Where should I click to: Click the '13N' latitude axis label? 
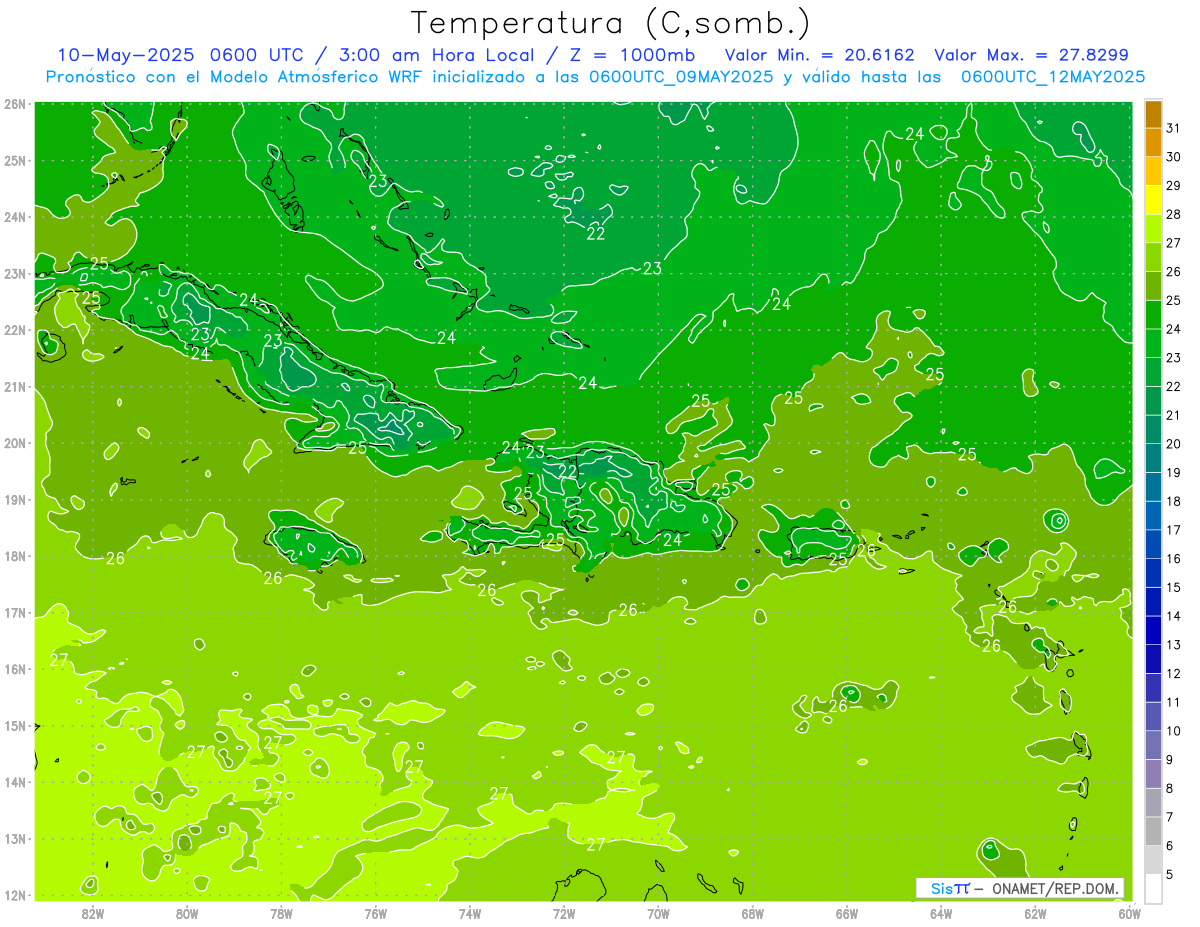[14, 838]
